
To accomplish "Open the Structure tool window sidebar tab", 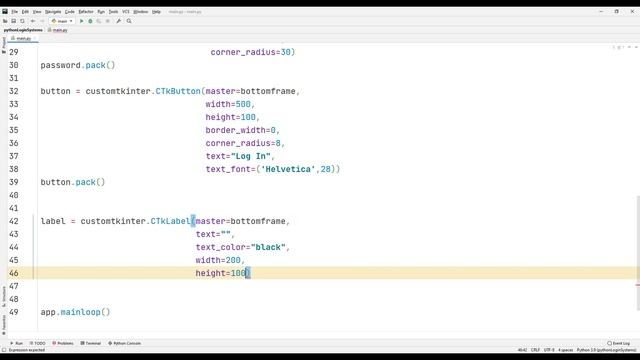I will [4, 297].
